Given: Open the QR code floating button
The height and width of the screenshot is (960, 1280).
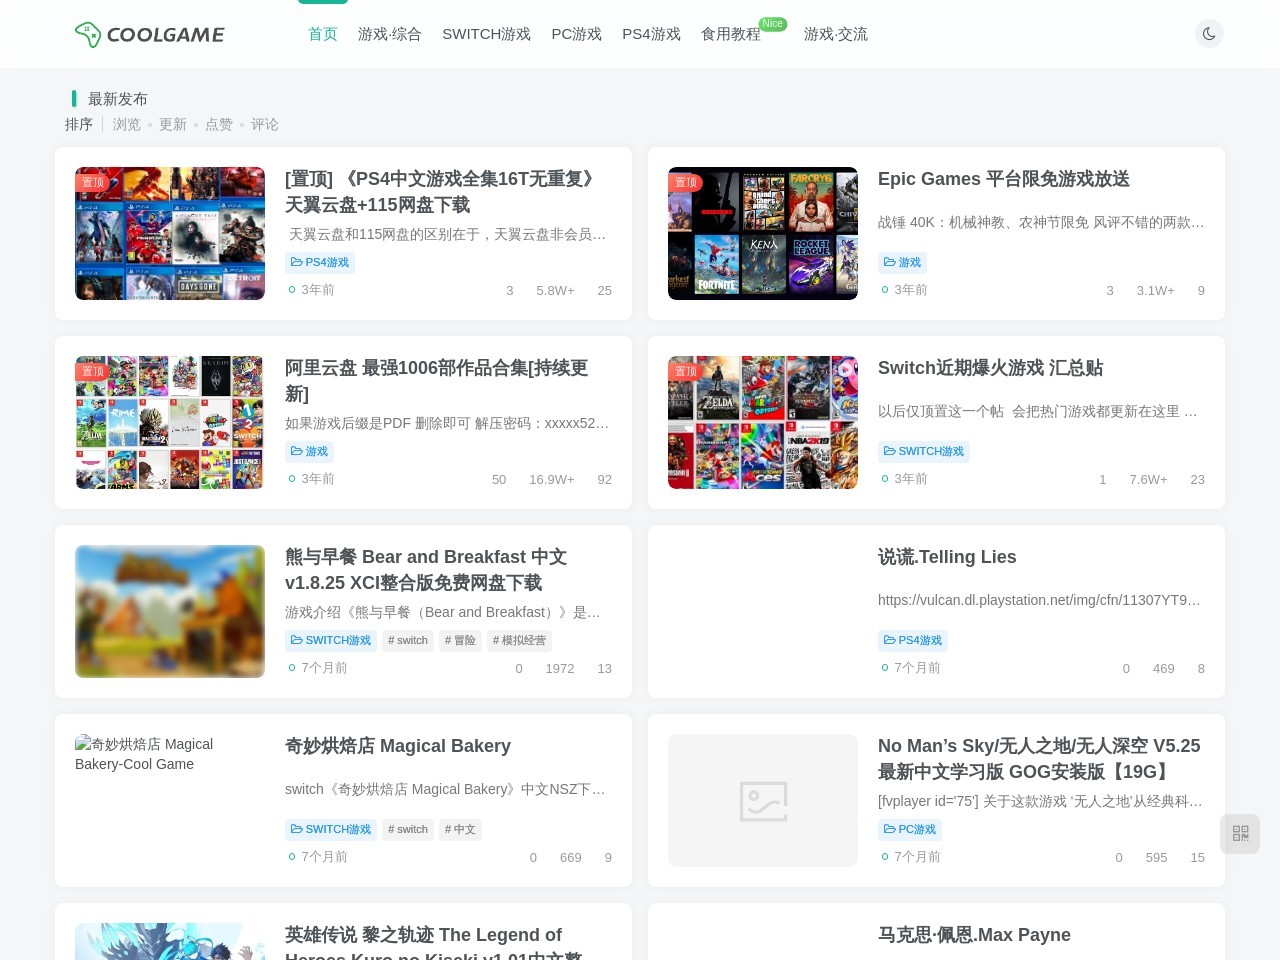Looking at the screenshot, I should pos(1240,833).
